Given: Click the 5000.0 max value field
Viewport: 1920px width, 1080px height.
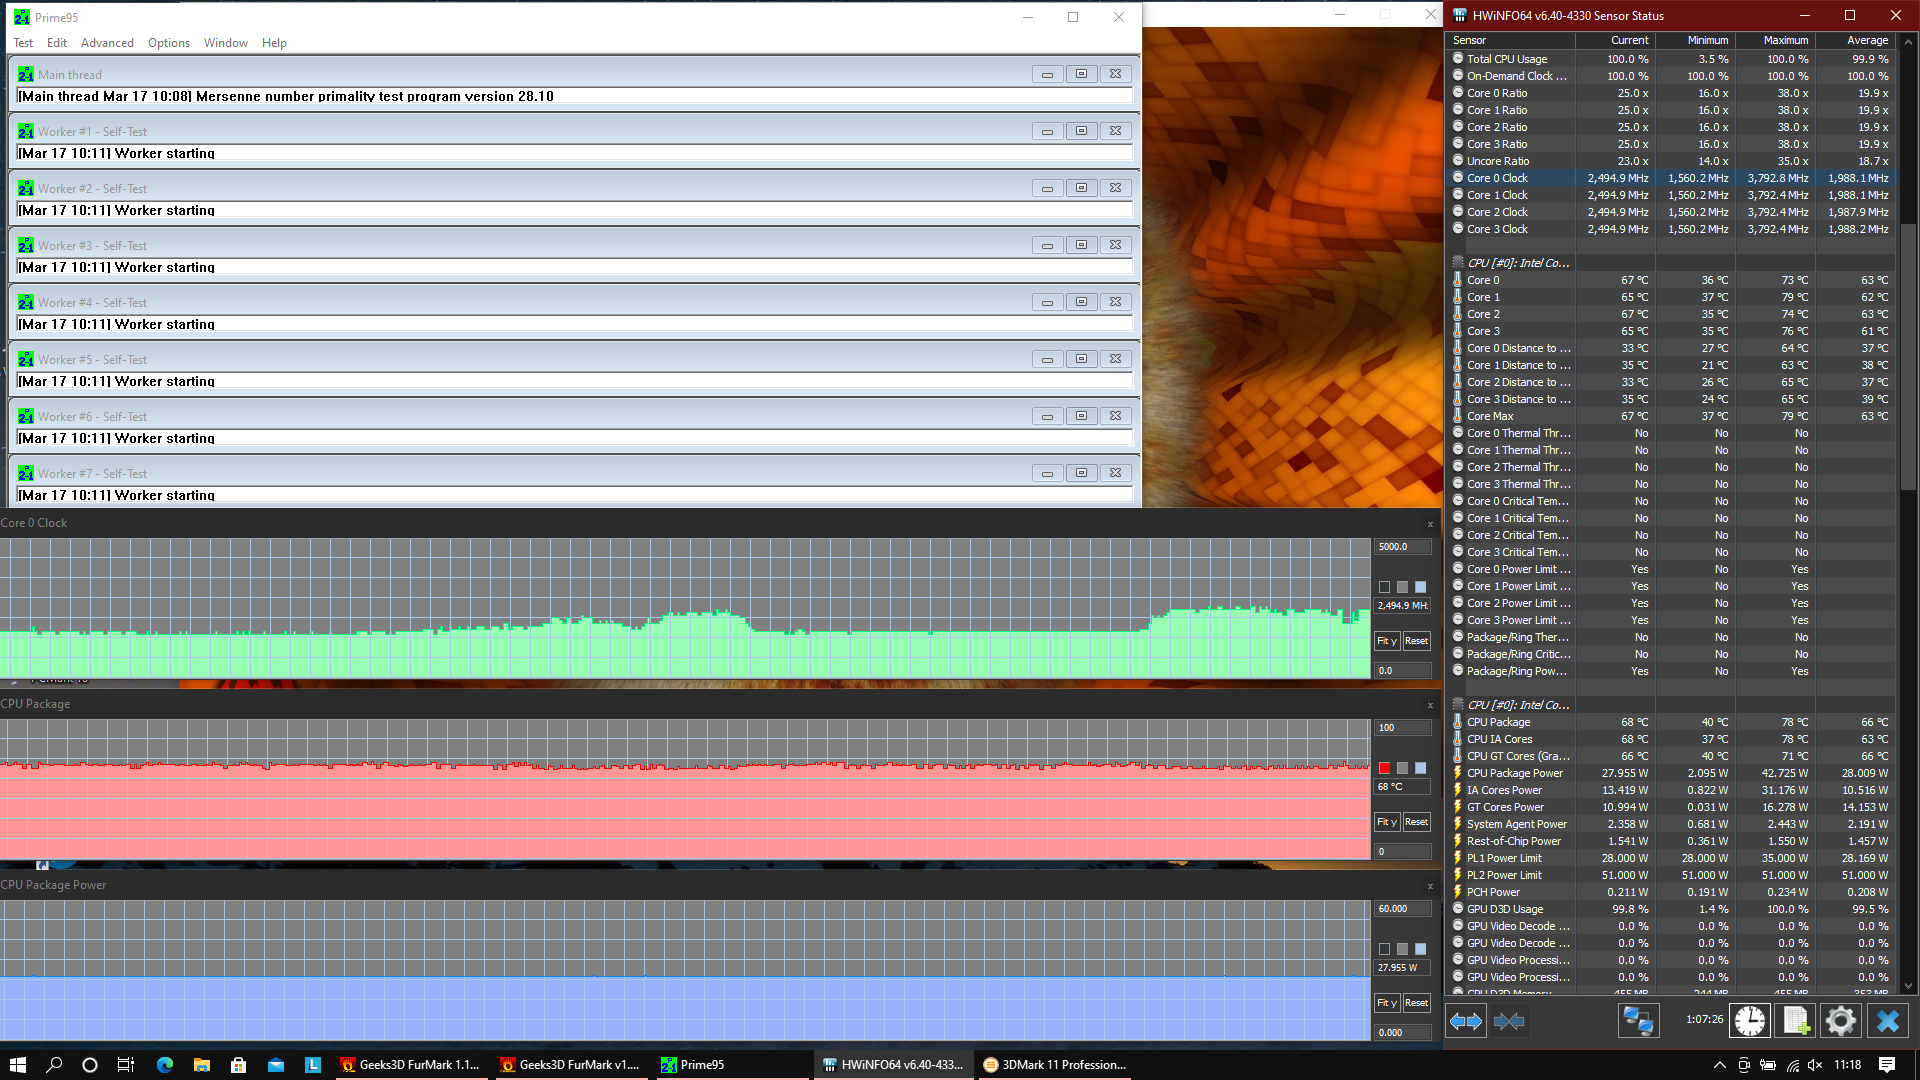Looking at the screenshot, I should (x=1402, y=547).
